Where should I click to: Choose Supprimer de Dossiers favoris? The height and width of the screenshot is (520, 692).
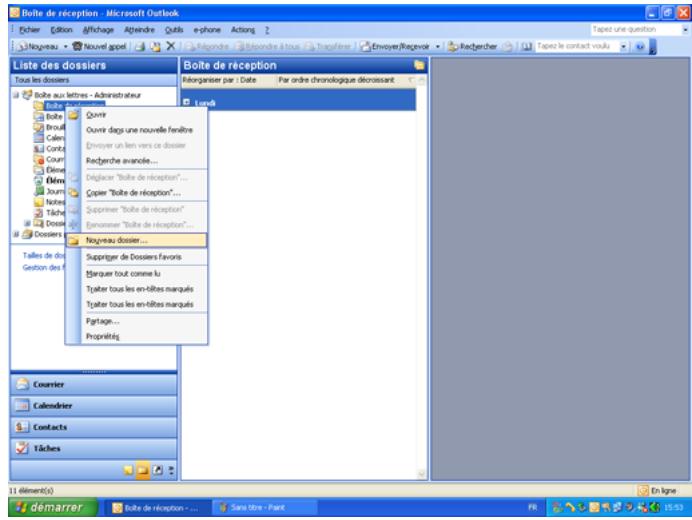pyautogui.click(x=136, y=257)
